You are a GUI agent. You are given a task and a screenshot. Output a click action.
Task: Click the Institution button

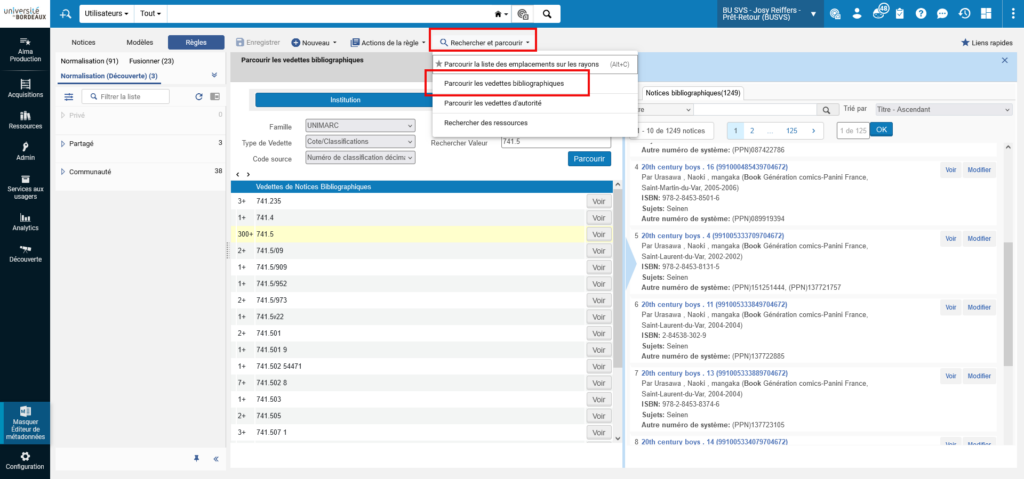345,100
